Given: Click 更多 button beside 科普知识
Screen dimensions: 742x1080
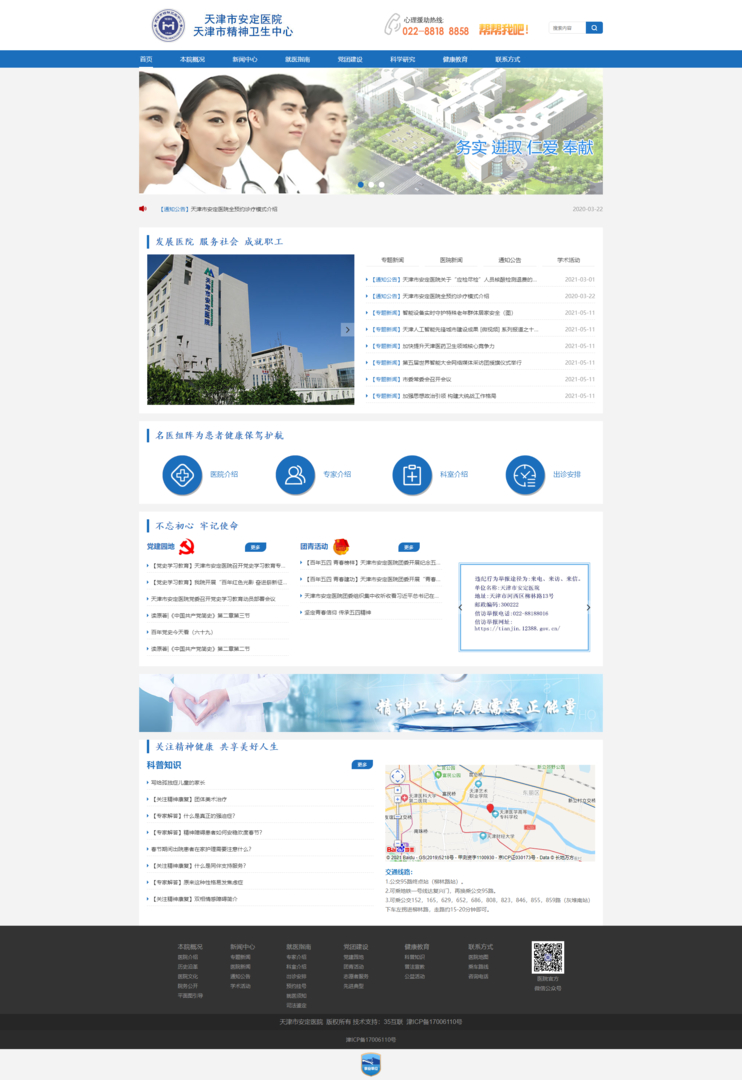Looking at the screenshot, I should [362, 765].
